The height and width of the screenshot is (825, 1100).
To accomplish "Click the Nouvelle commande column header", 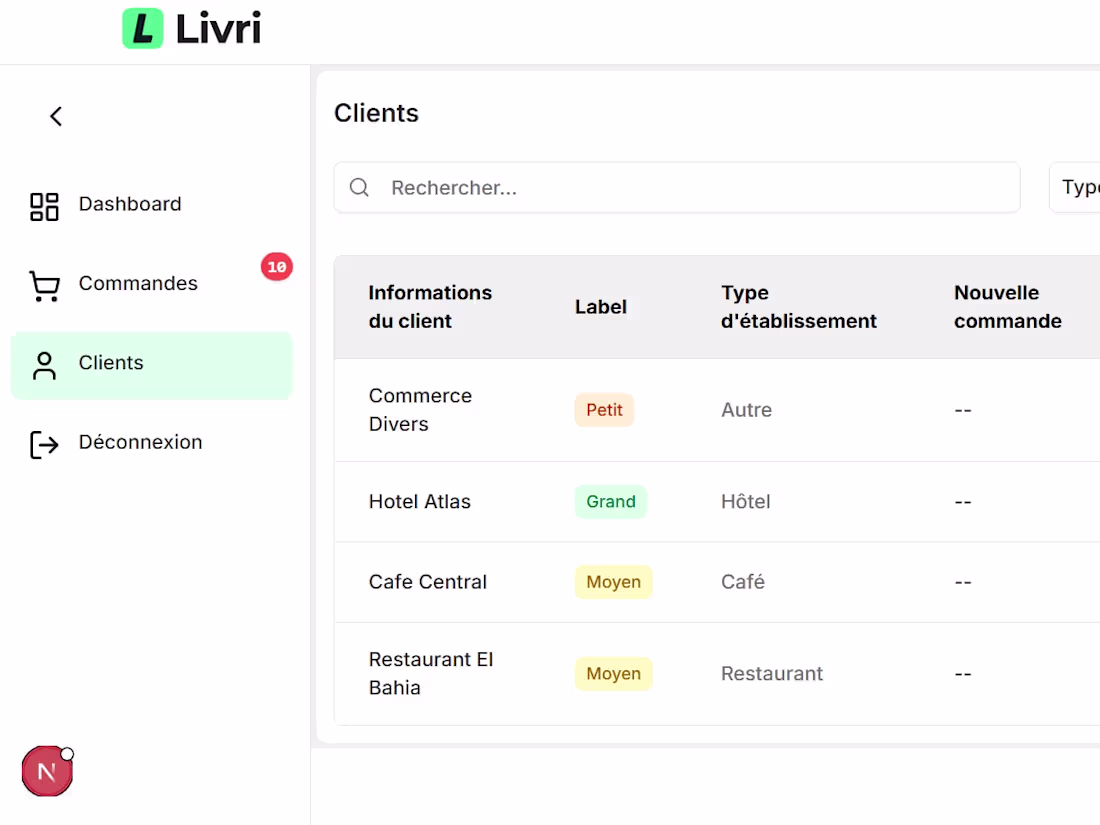I will pyautogui.click(x=1007, y=307).
